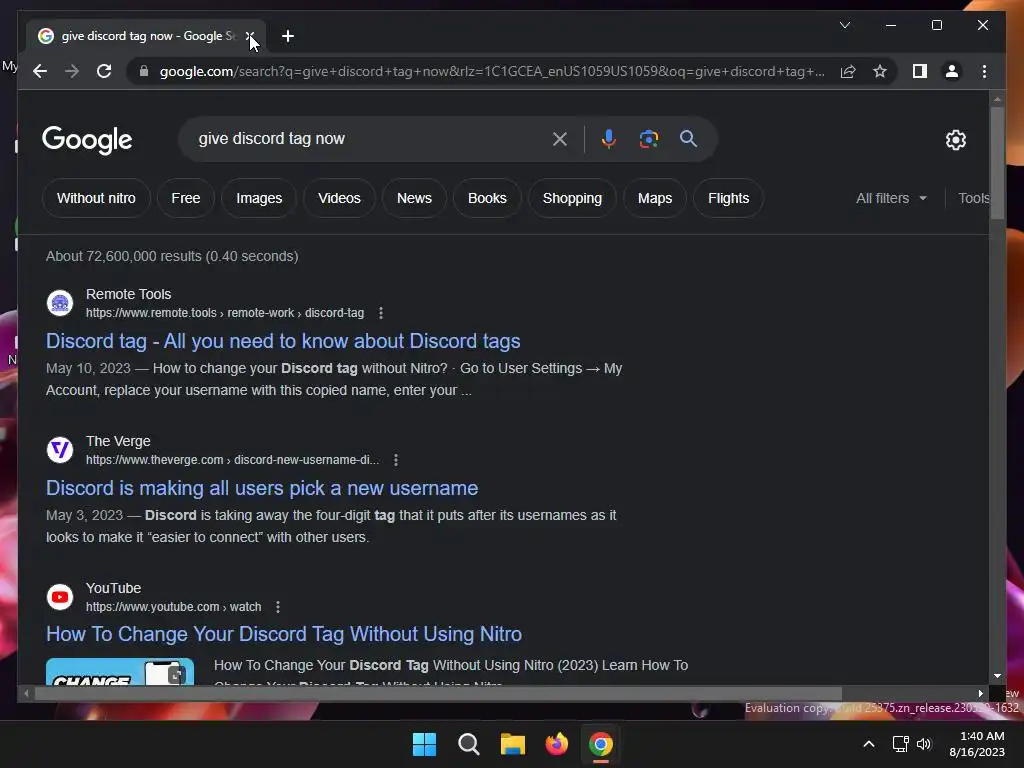This screenshot has width=1024, height=768.
Task: Click The Verge site favicon
Action: 60,450
